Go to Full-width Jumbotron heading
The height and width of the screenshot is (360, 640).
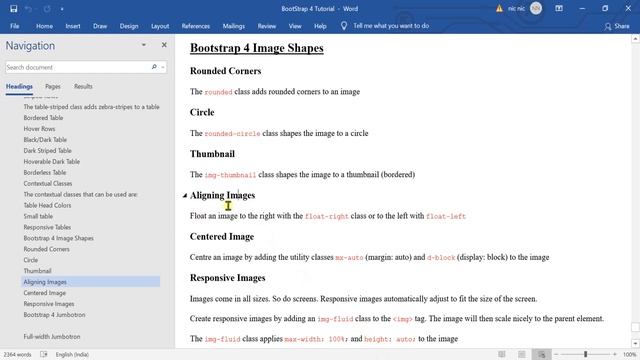coord(52,337)
